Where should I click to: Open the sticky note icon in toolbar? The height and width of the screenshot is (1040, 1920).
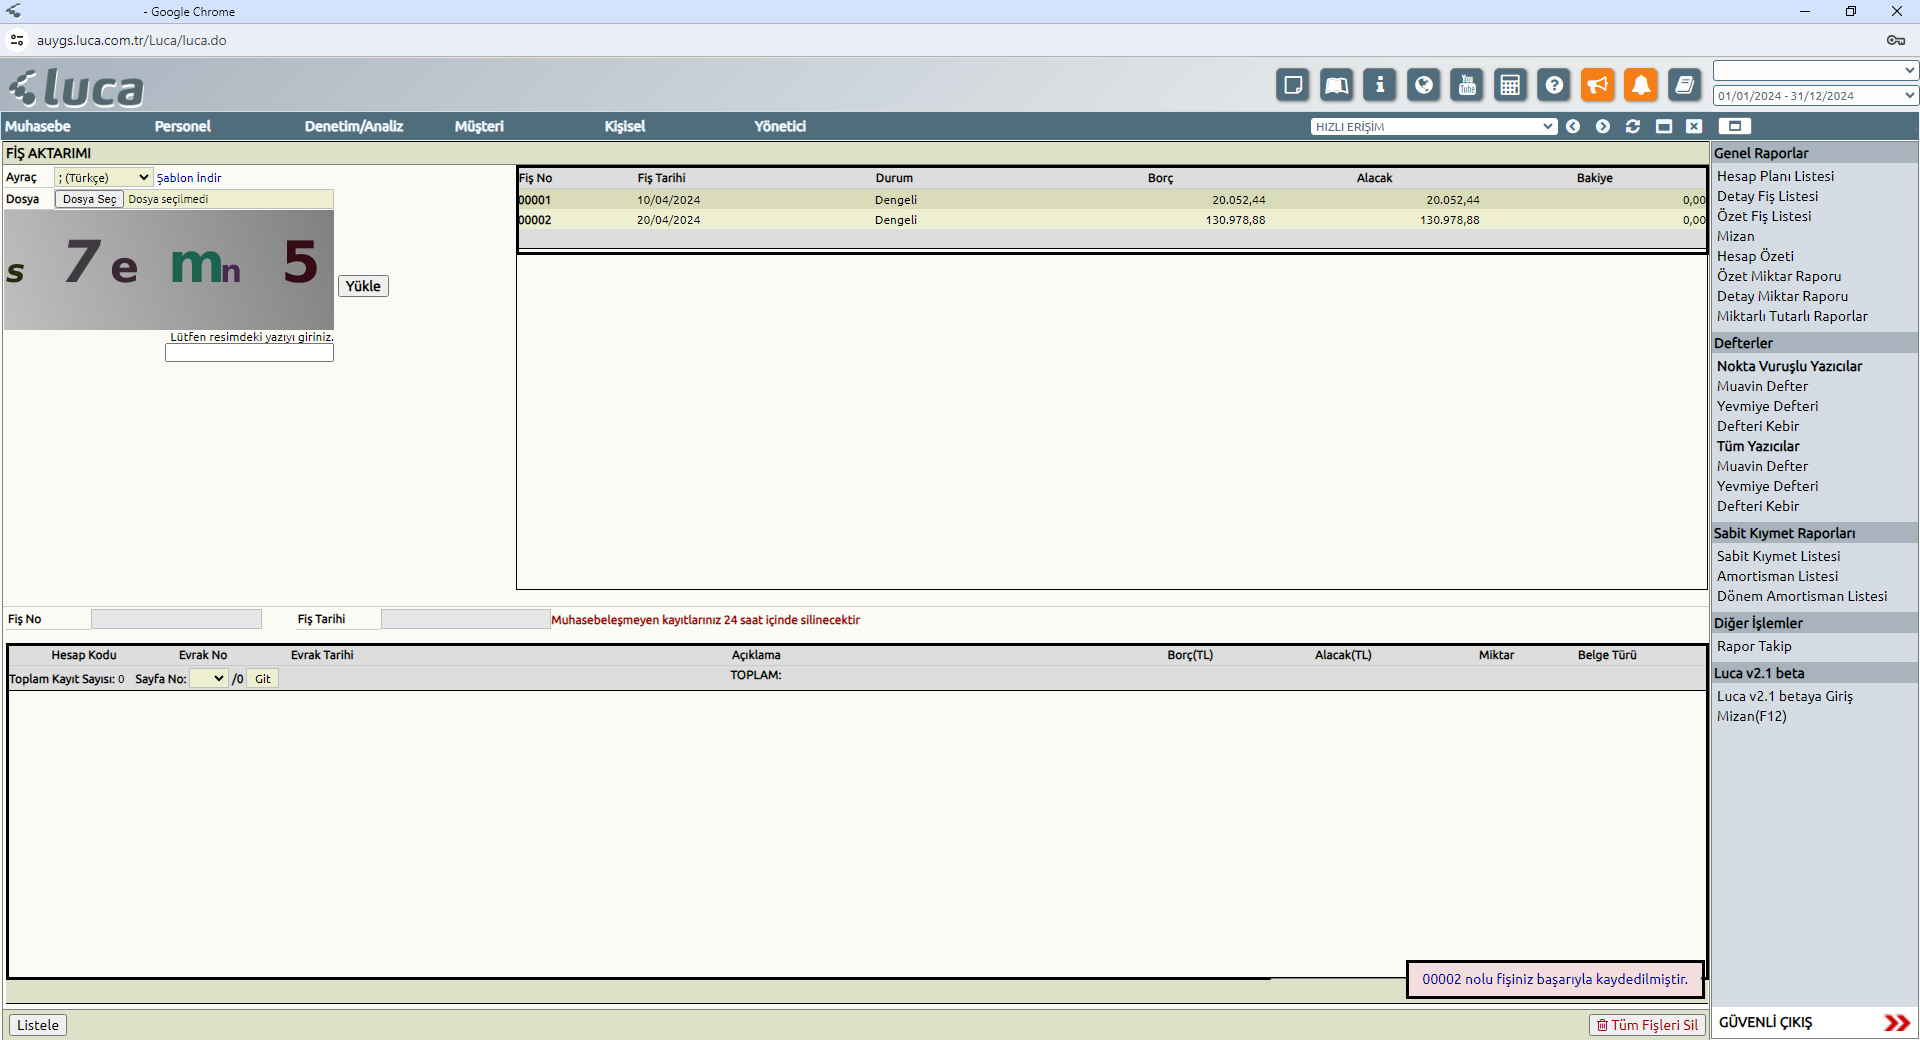[x=1293, y=85]
